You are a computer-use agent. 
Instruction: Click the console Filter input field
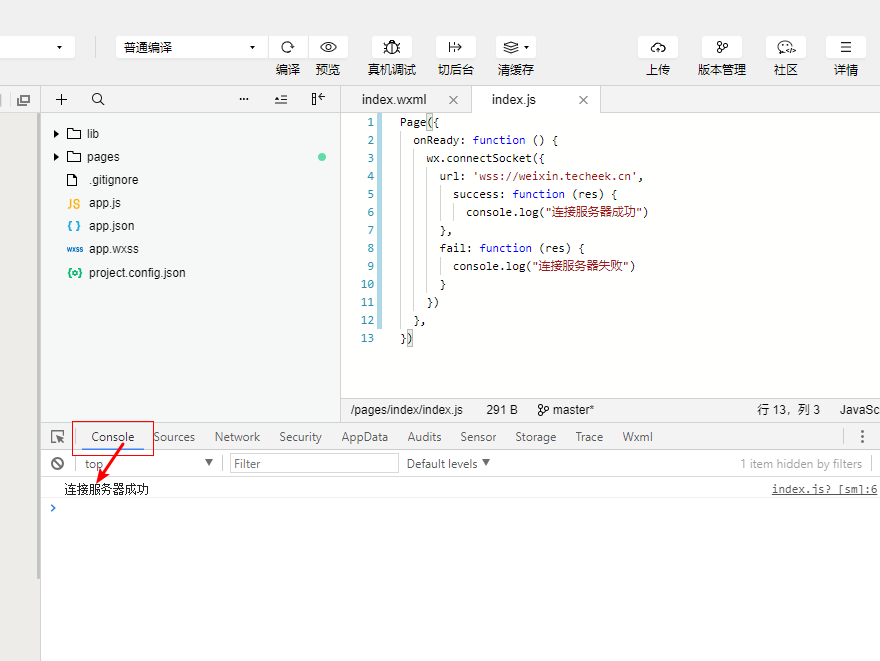click(314, 463)
